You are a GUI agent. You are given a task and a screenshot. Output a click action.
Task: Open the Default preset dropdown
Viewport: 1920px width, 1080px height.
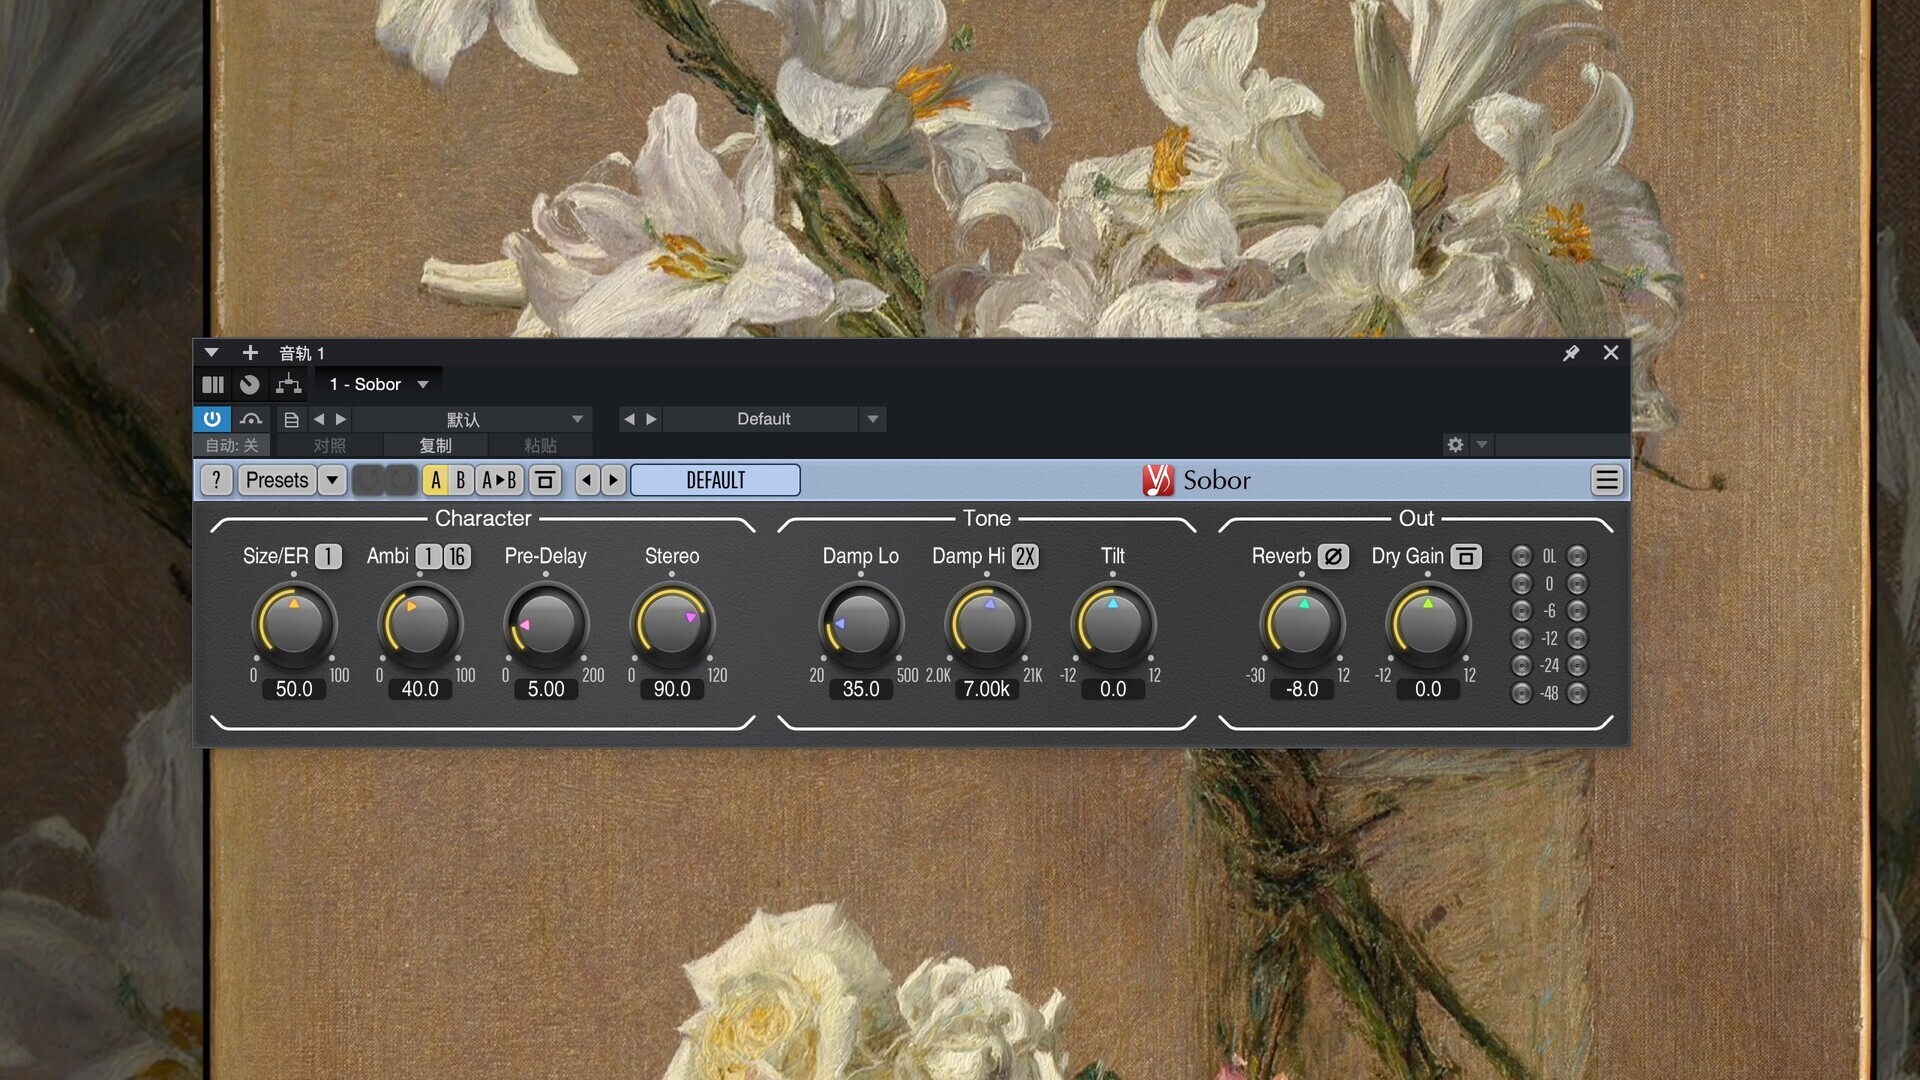(873, 419)
